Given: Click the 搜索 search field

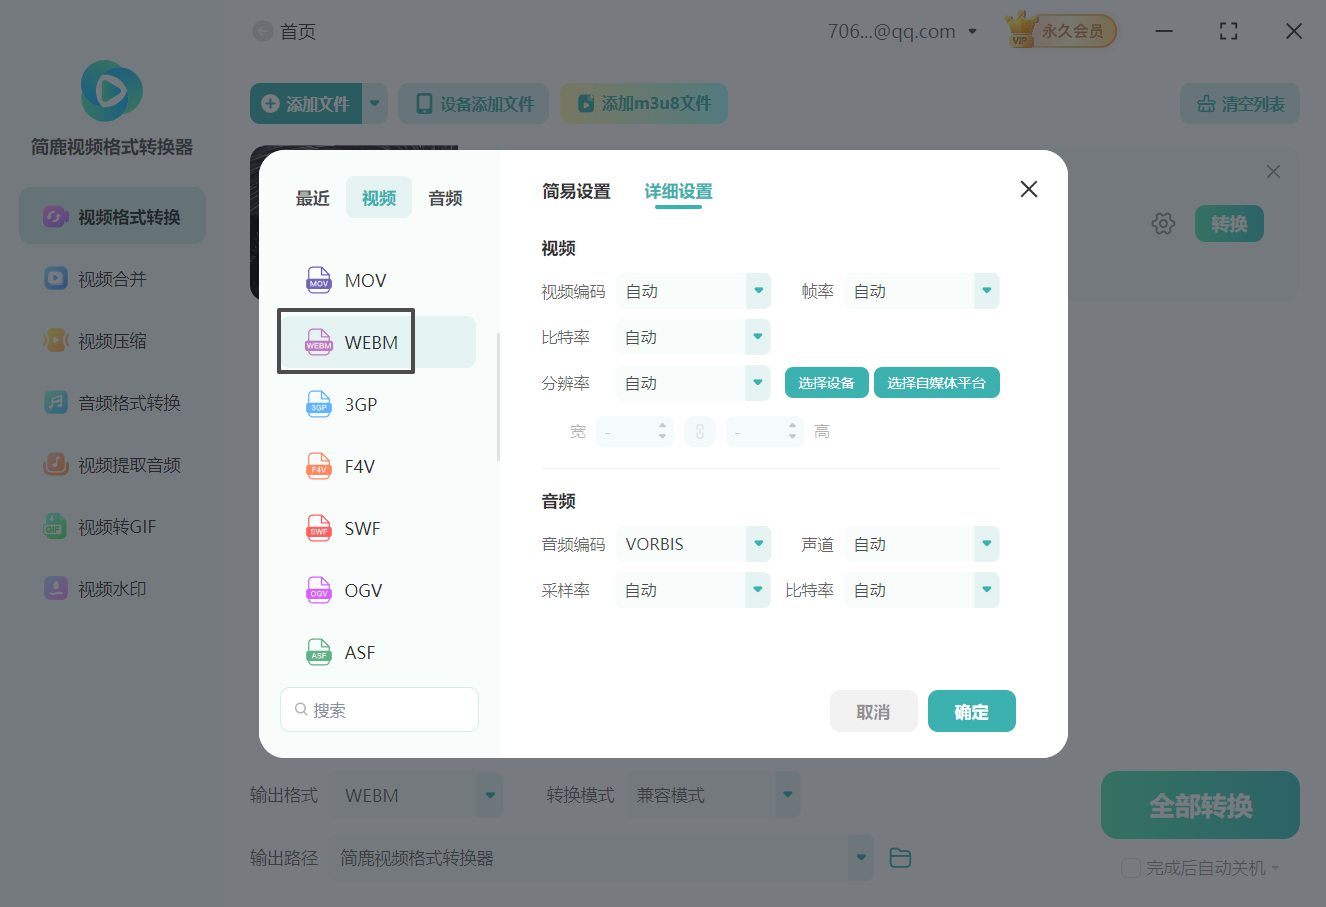Looking at the screenshot, I should [379, 709].
